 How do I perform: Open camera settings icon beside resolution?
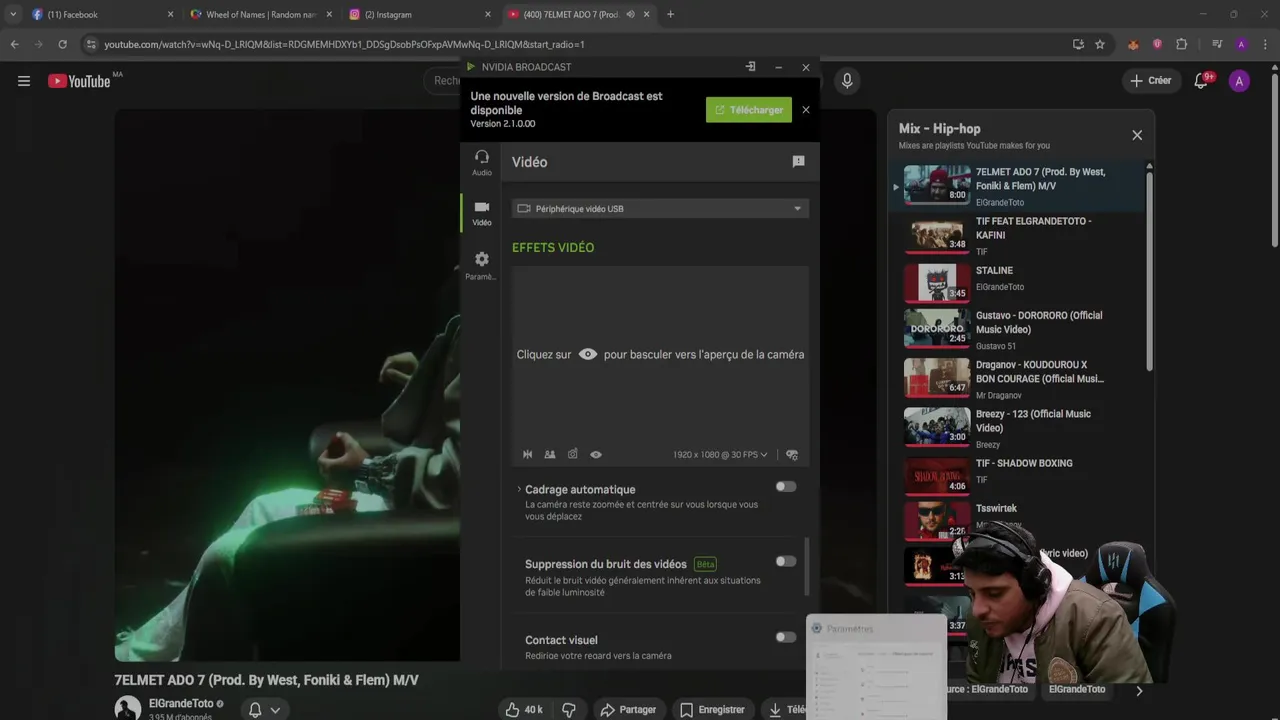[x=791, y=454]
